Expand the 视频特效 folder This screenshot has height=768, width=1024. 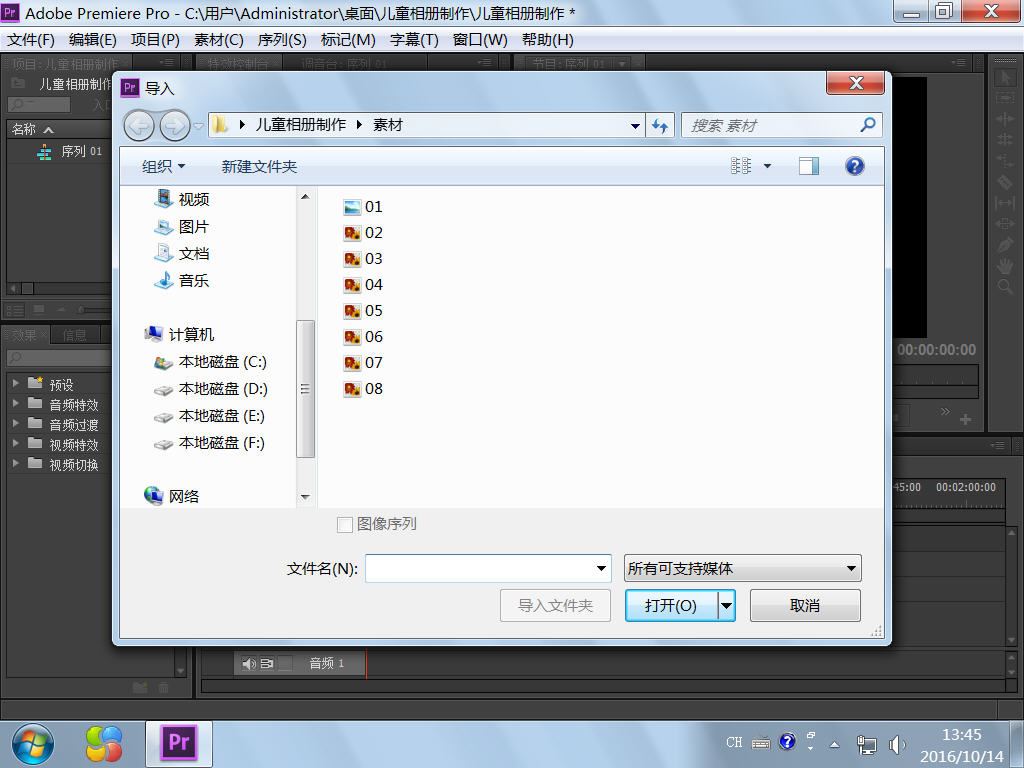click(x=16, y=443)
